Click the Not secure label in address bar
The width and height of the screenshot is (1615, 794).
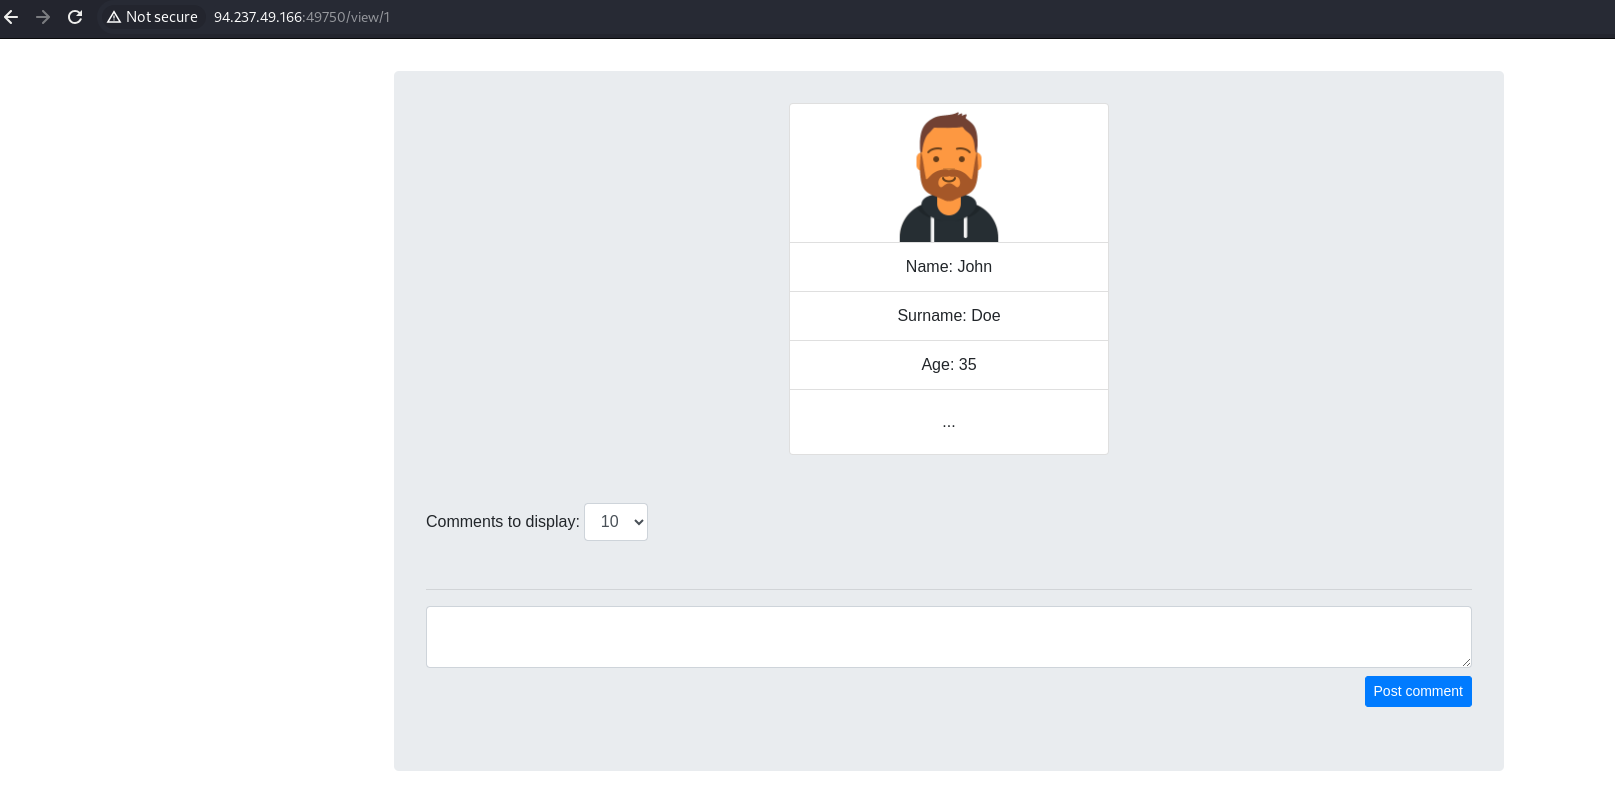click(162, 17)
